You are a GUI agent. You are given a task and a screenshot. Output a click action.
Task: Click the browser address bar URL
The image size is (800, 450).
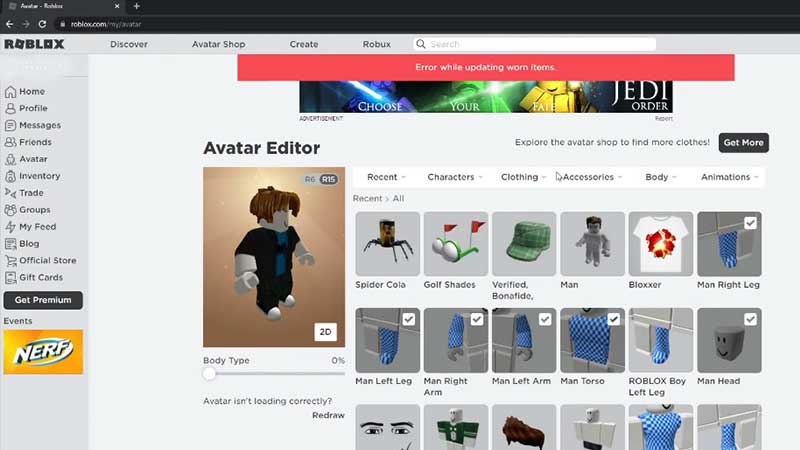[x=106, y=24]
